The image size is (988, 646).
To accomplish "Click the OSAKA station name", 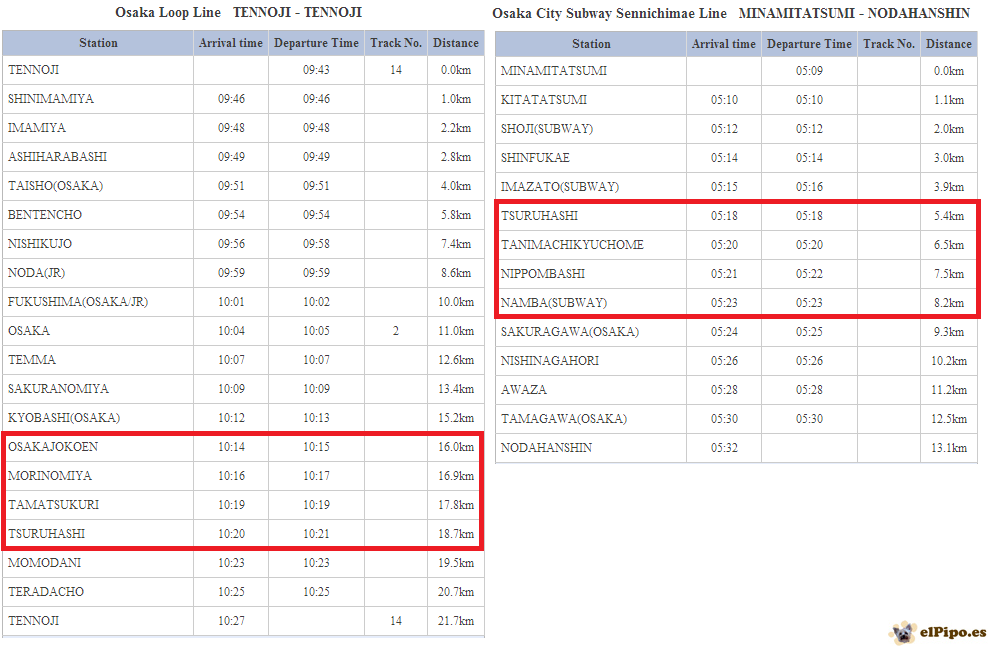I will pos(29,331).
